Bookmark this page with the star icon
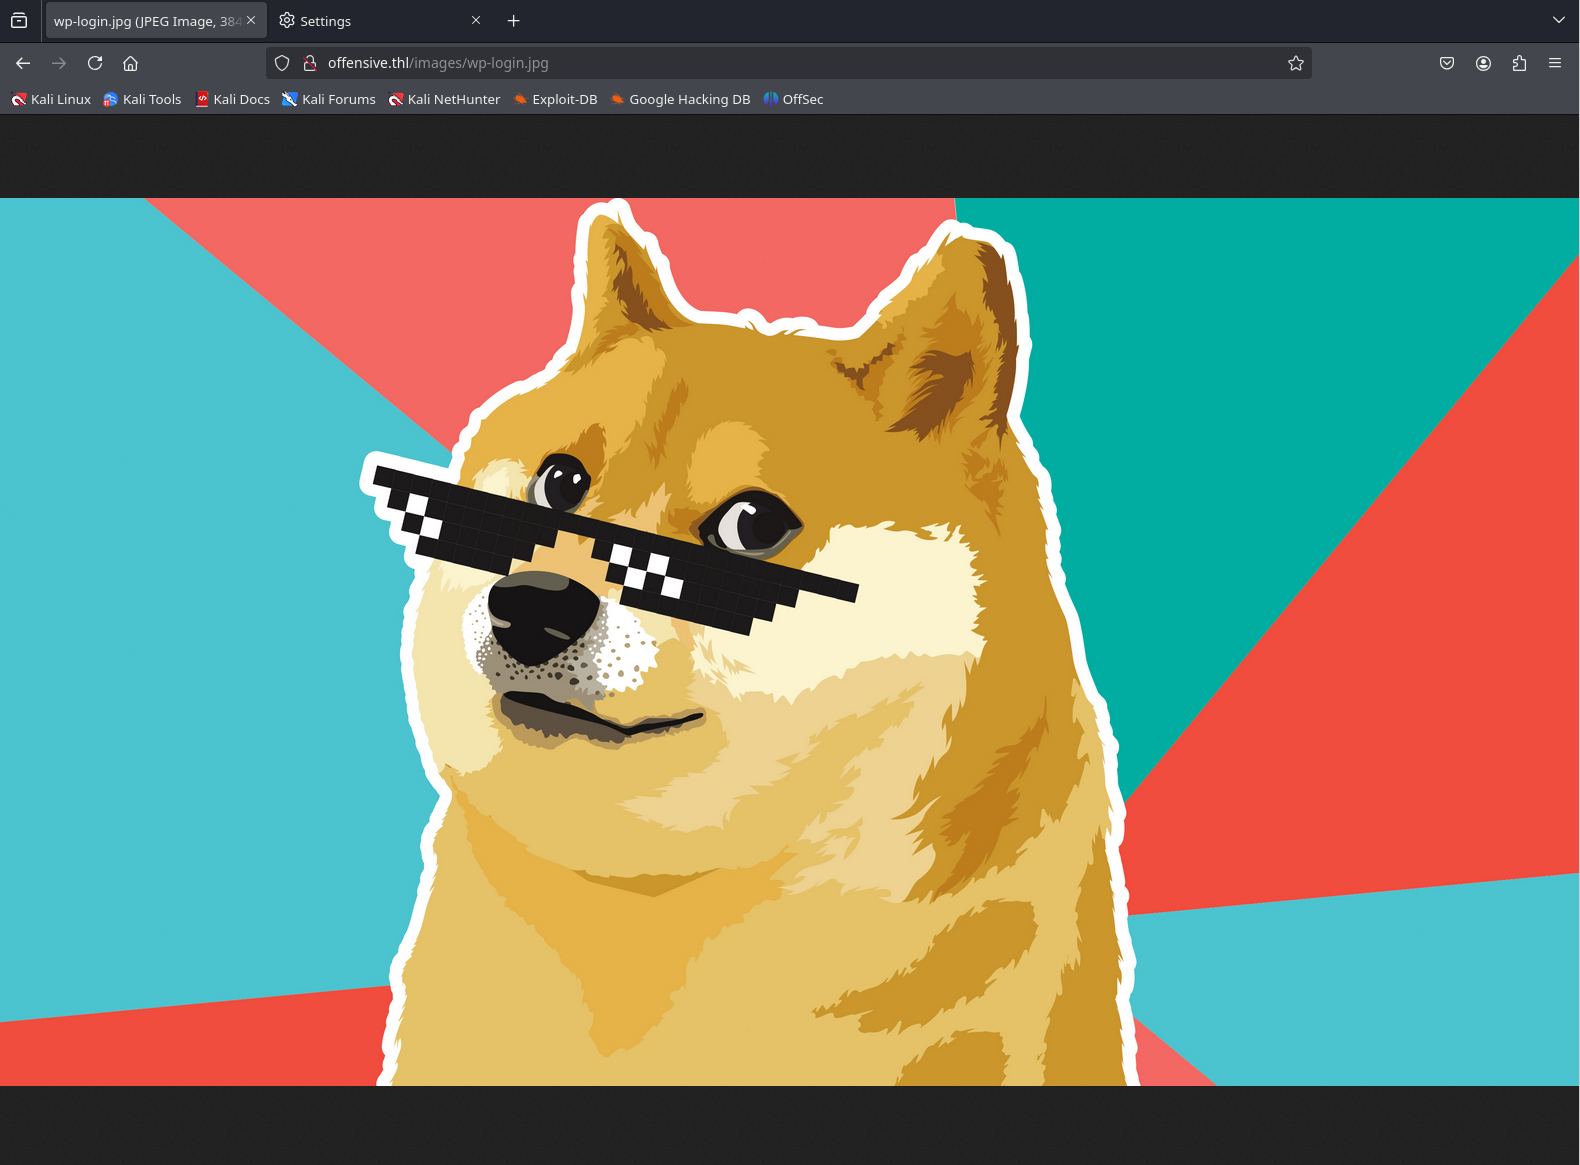 (x=1295, y=63)
